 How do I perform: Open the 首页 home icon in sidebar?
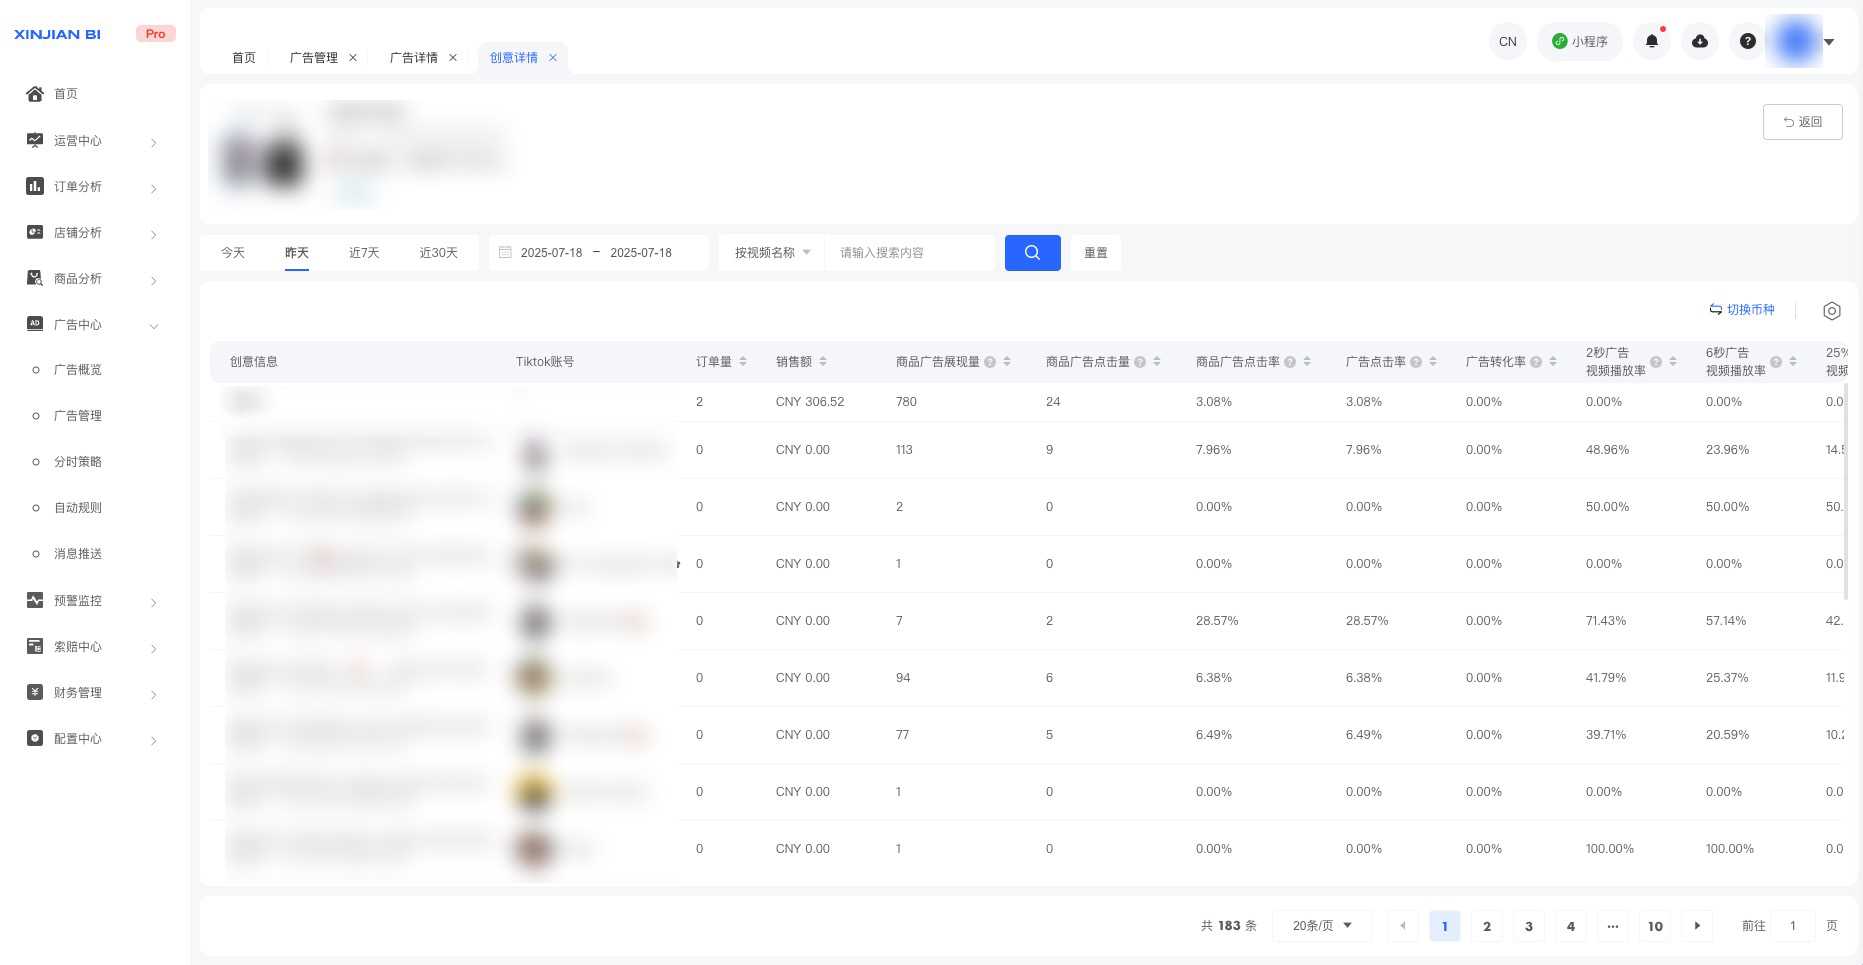point(35,93)
